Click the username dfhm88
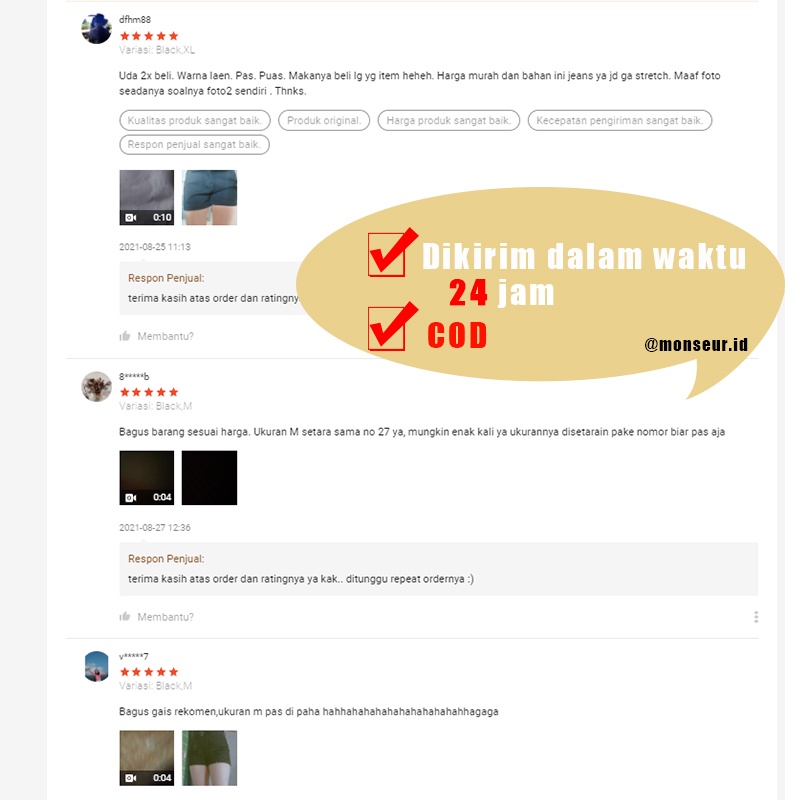800x800 pixels. [x=135, y=19]
